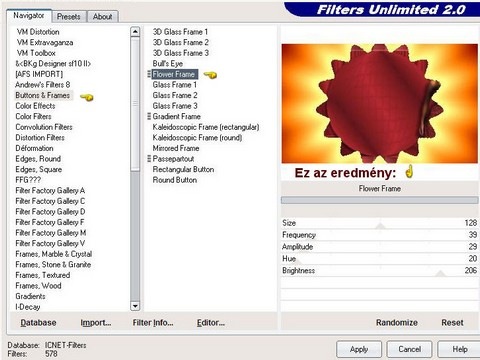
Task: Randomize the filter parameters
Action: (397, 323)
